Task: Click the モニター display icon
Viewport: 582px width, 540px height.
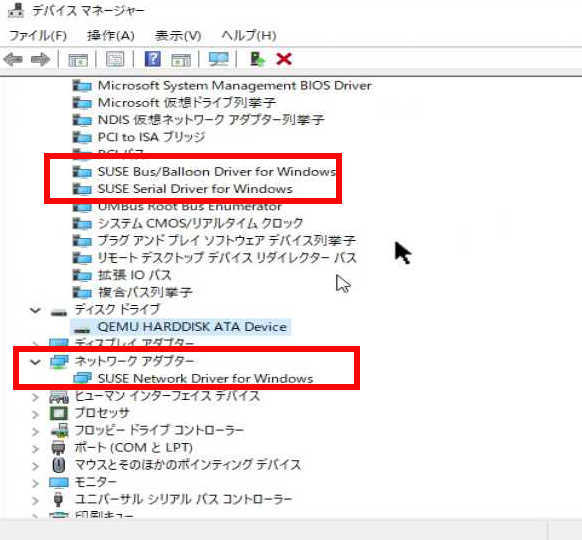Action: [59, 482]
